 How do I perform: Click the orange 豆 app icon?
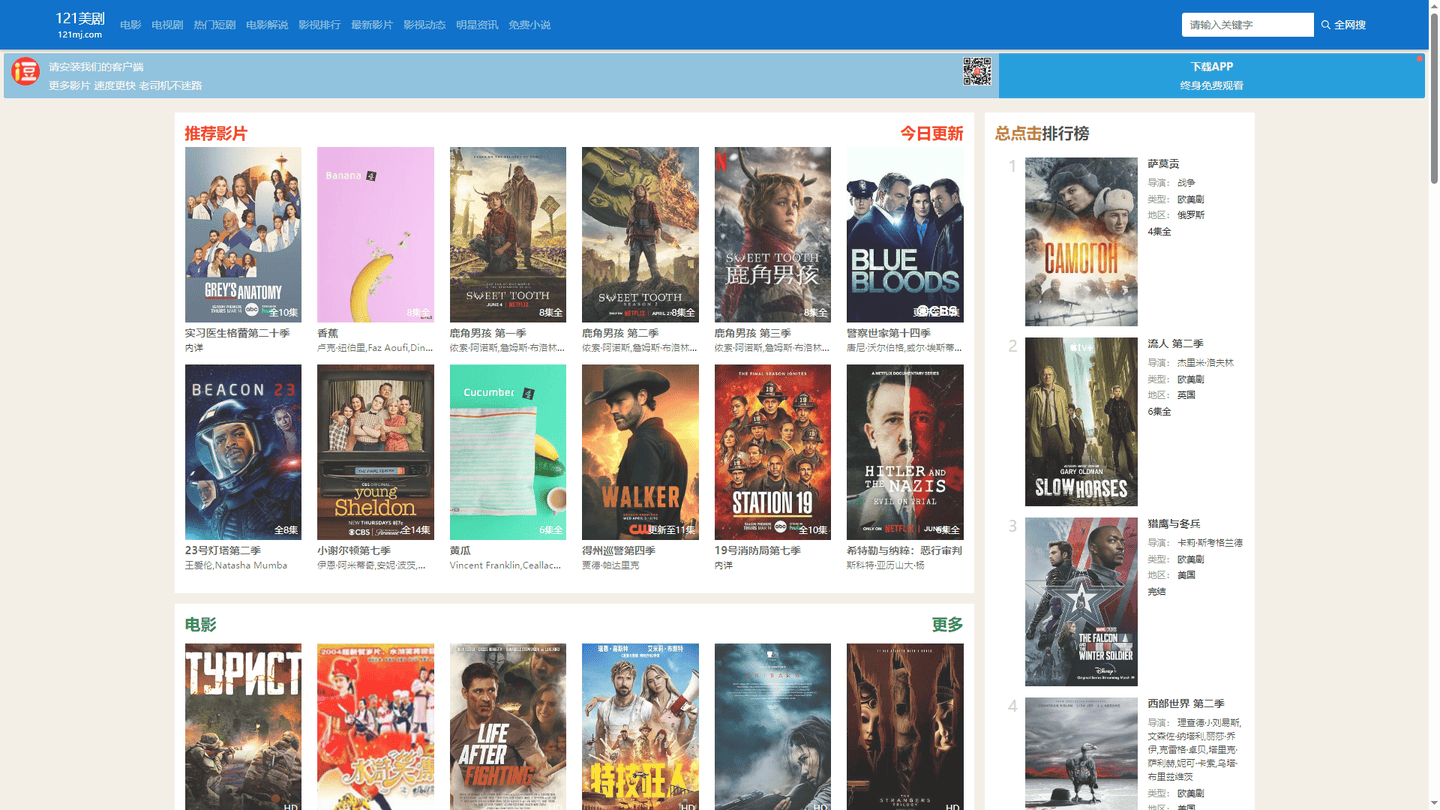point(25,72)
